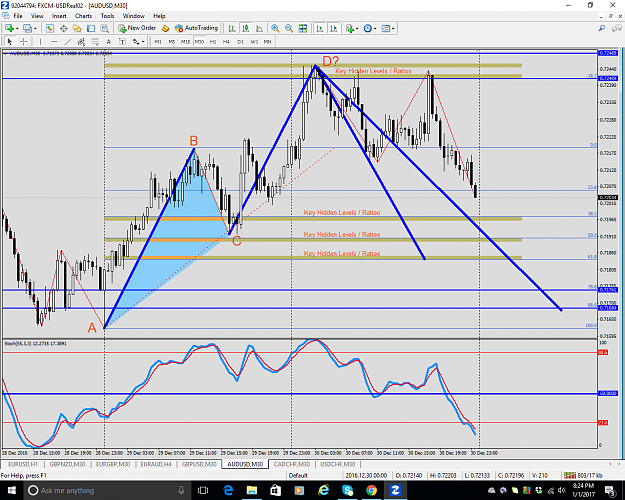Switch timeframe to W1
Image resolution: width=625 pixels, height=500 pixels.
[254, 41]
